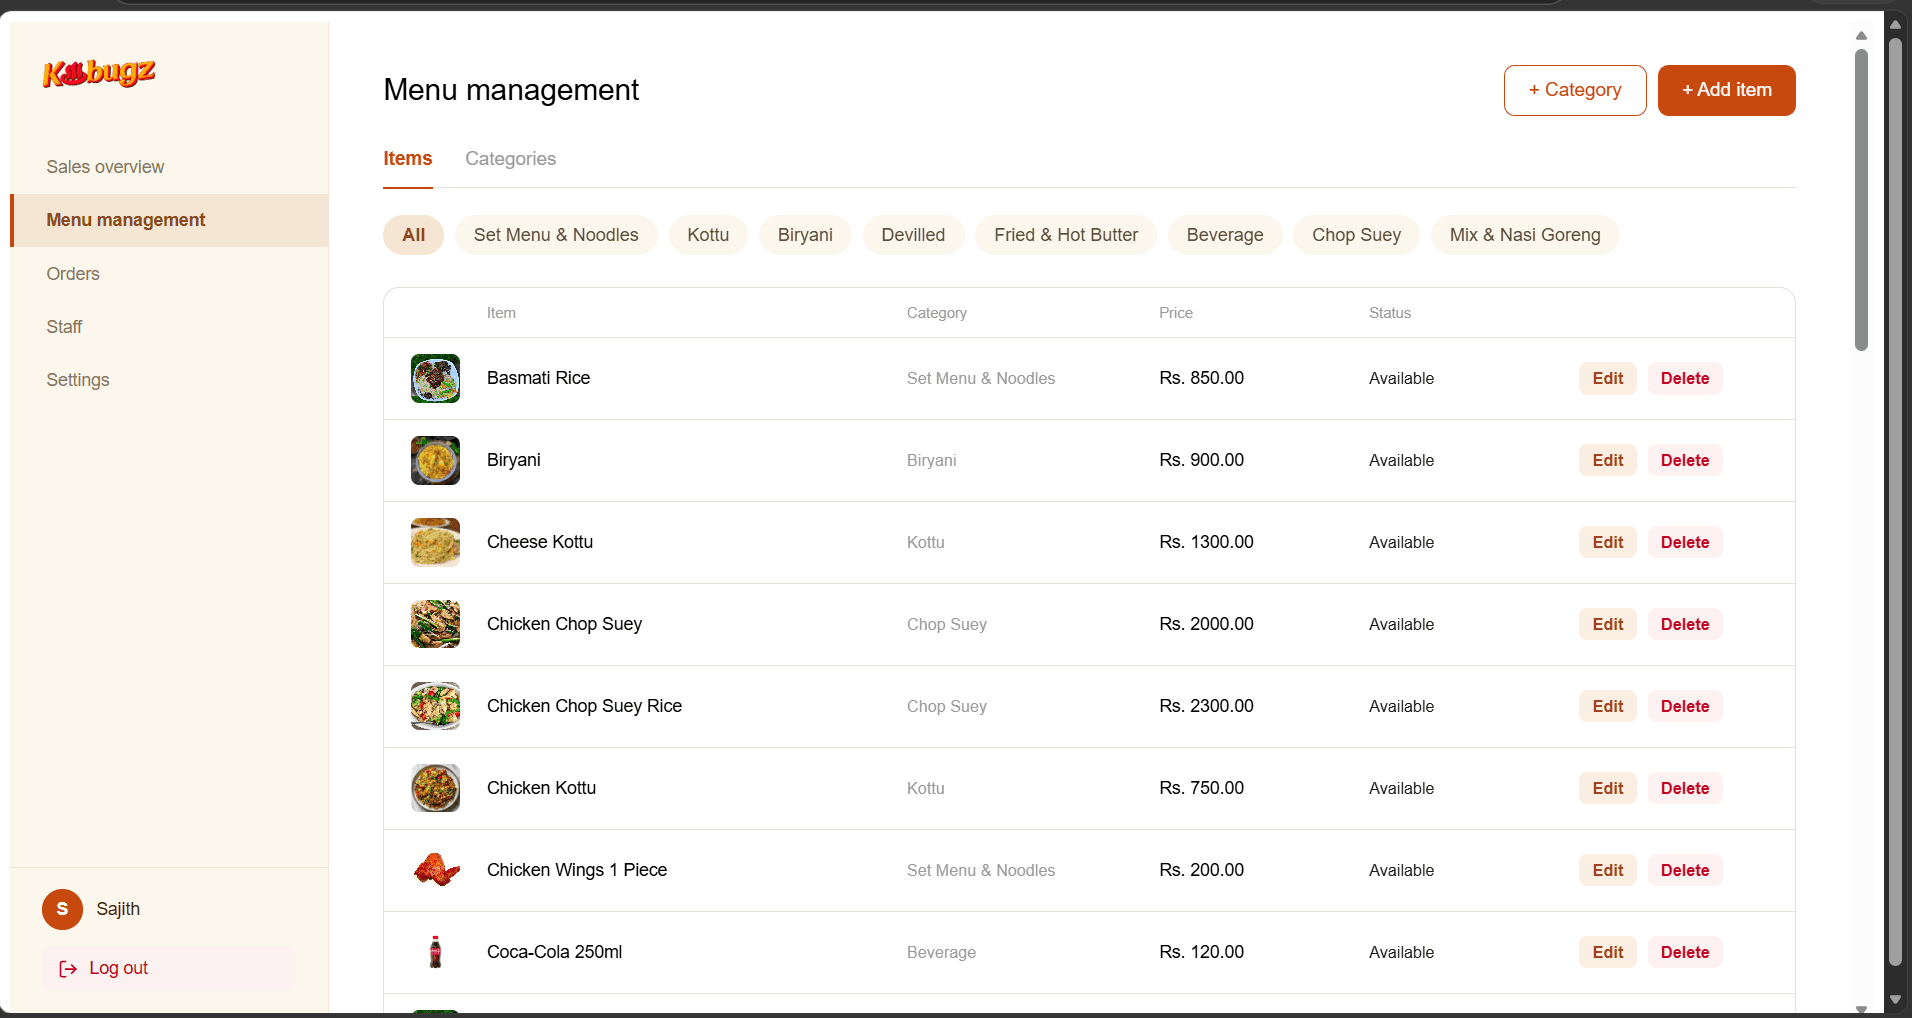Open the Staff page
Image resolution: width=1912 pixels, height=1018 pixels.
pyautogui.click(x=64, y=327)
